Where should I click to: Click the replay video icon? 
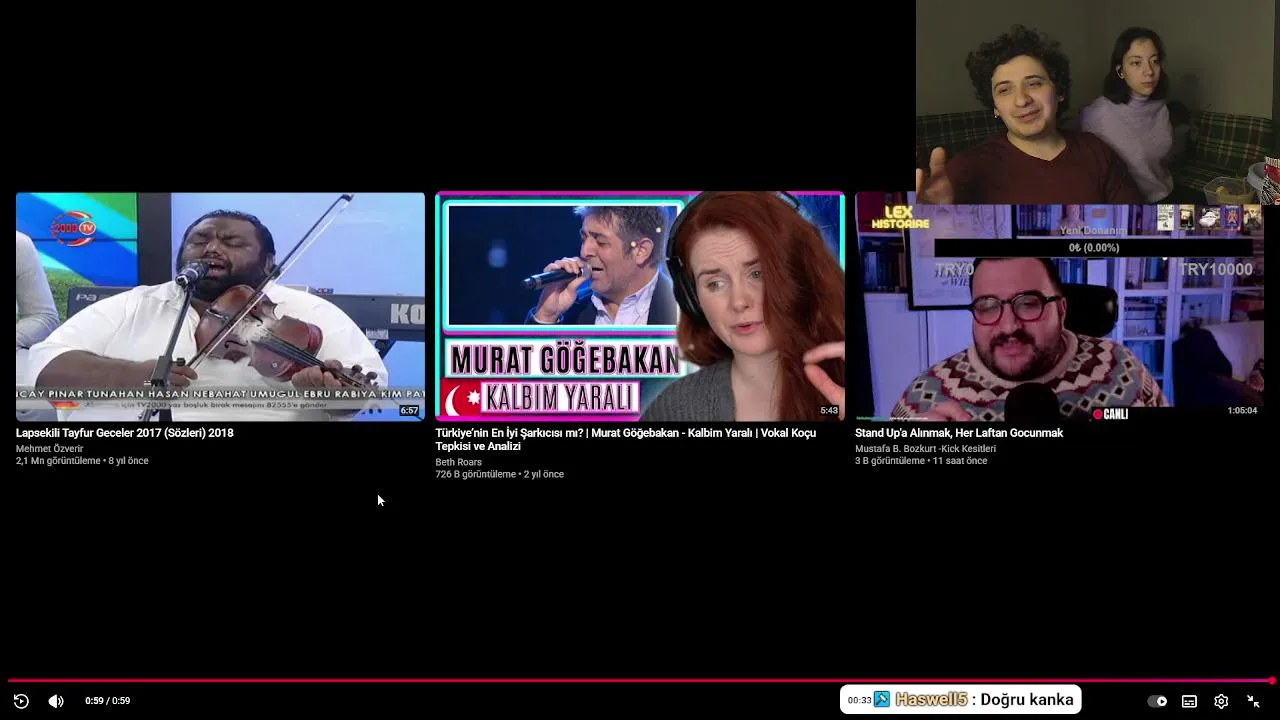(x=21, y=701)
